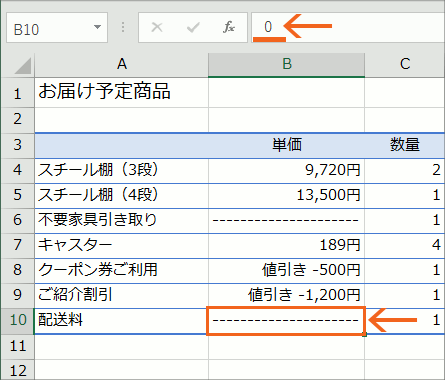Image resolution: width=445 pixels, height=380 pixels.
Task: Click the enter checkmark icon in formula bar
Action: (193, 27)
